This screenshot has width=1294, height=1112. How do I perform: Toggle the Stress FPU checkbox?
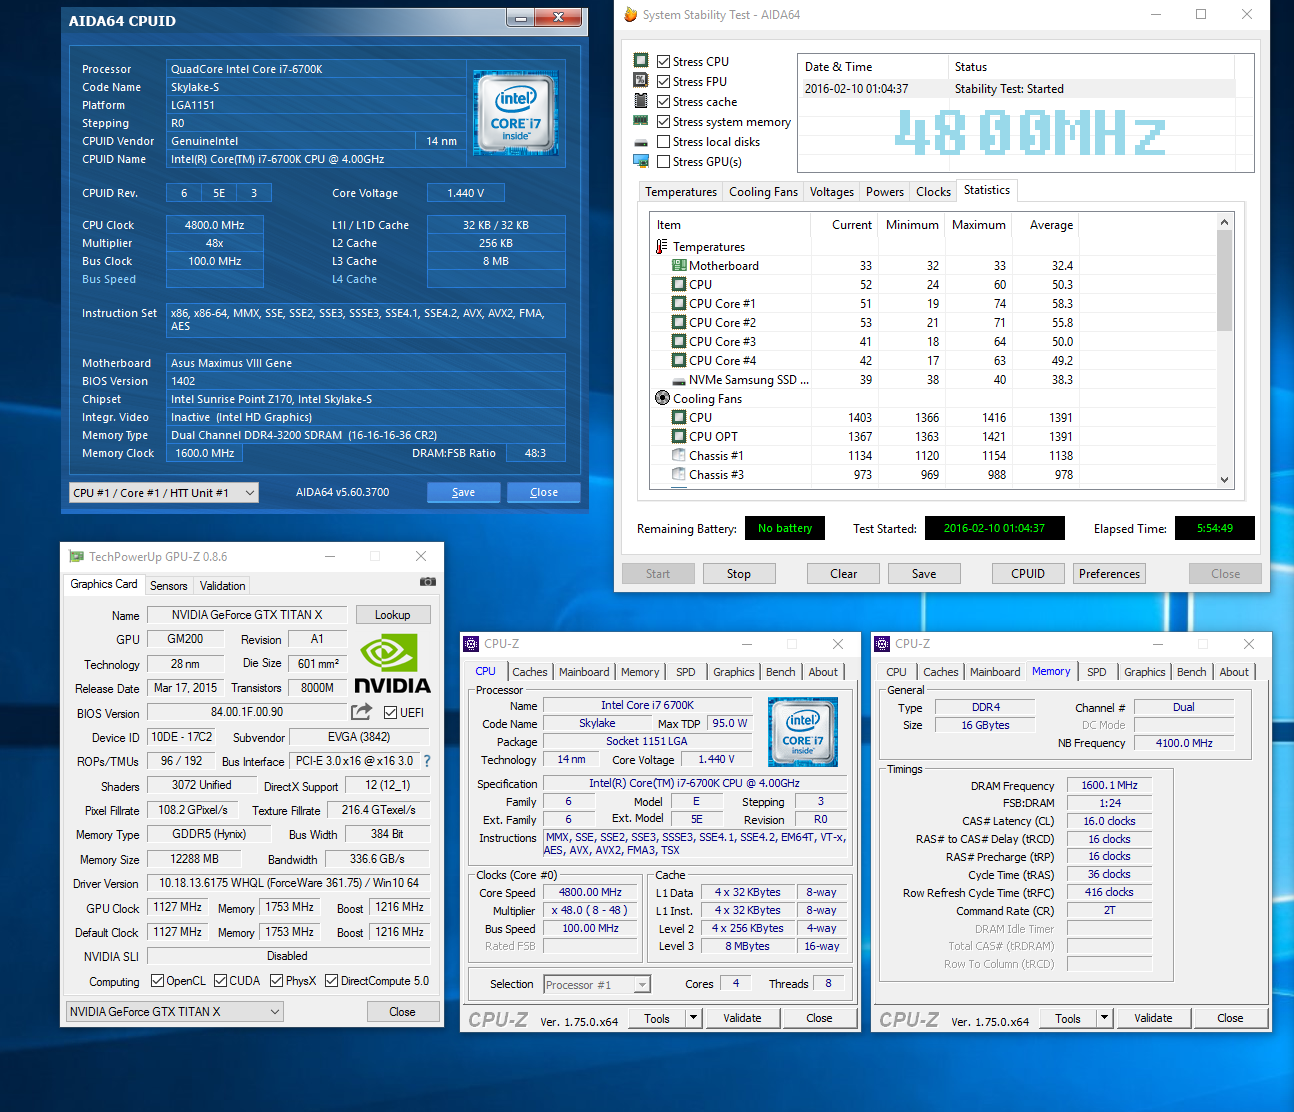point(663,81)
